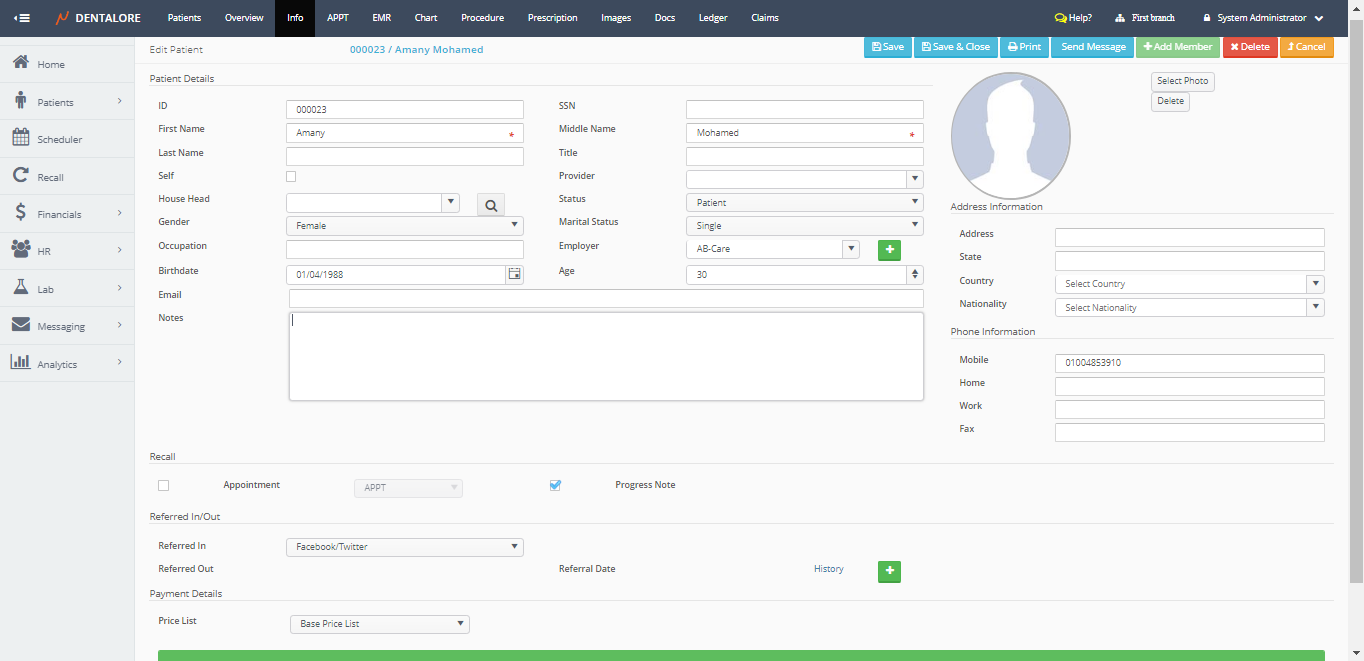
Task: Click the Select Photo button
Action: tap(1182, 81)
